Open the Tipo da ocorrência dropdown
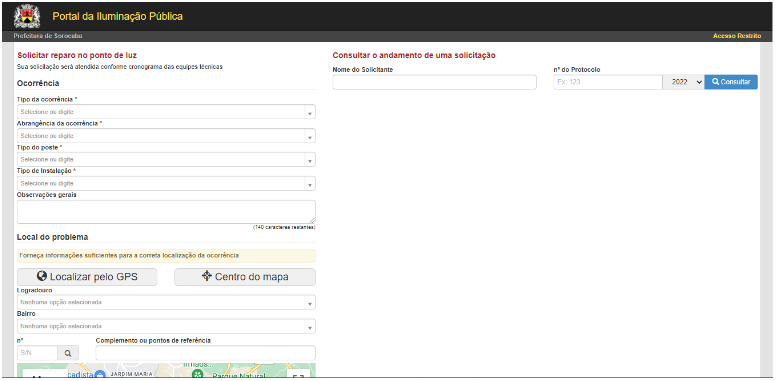The height and width of the screenshot is (381, 776). coord(166,112)
